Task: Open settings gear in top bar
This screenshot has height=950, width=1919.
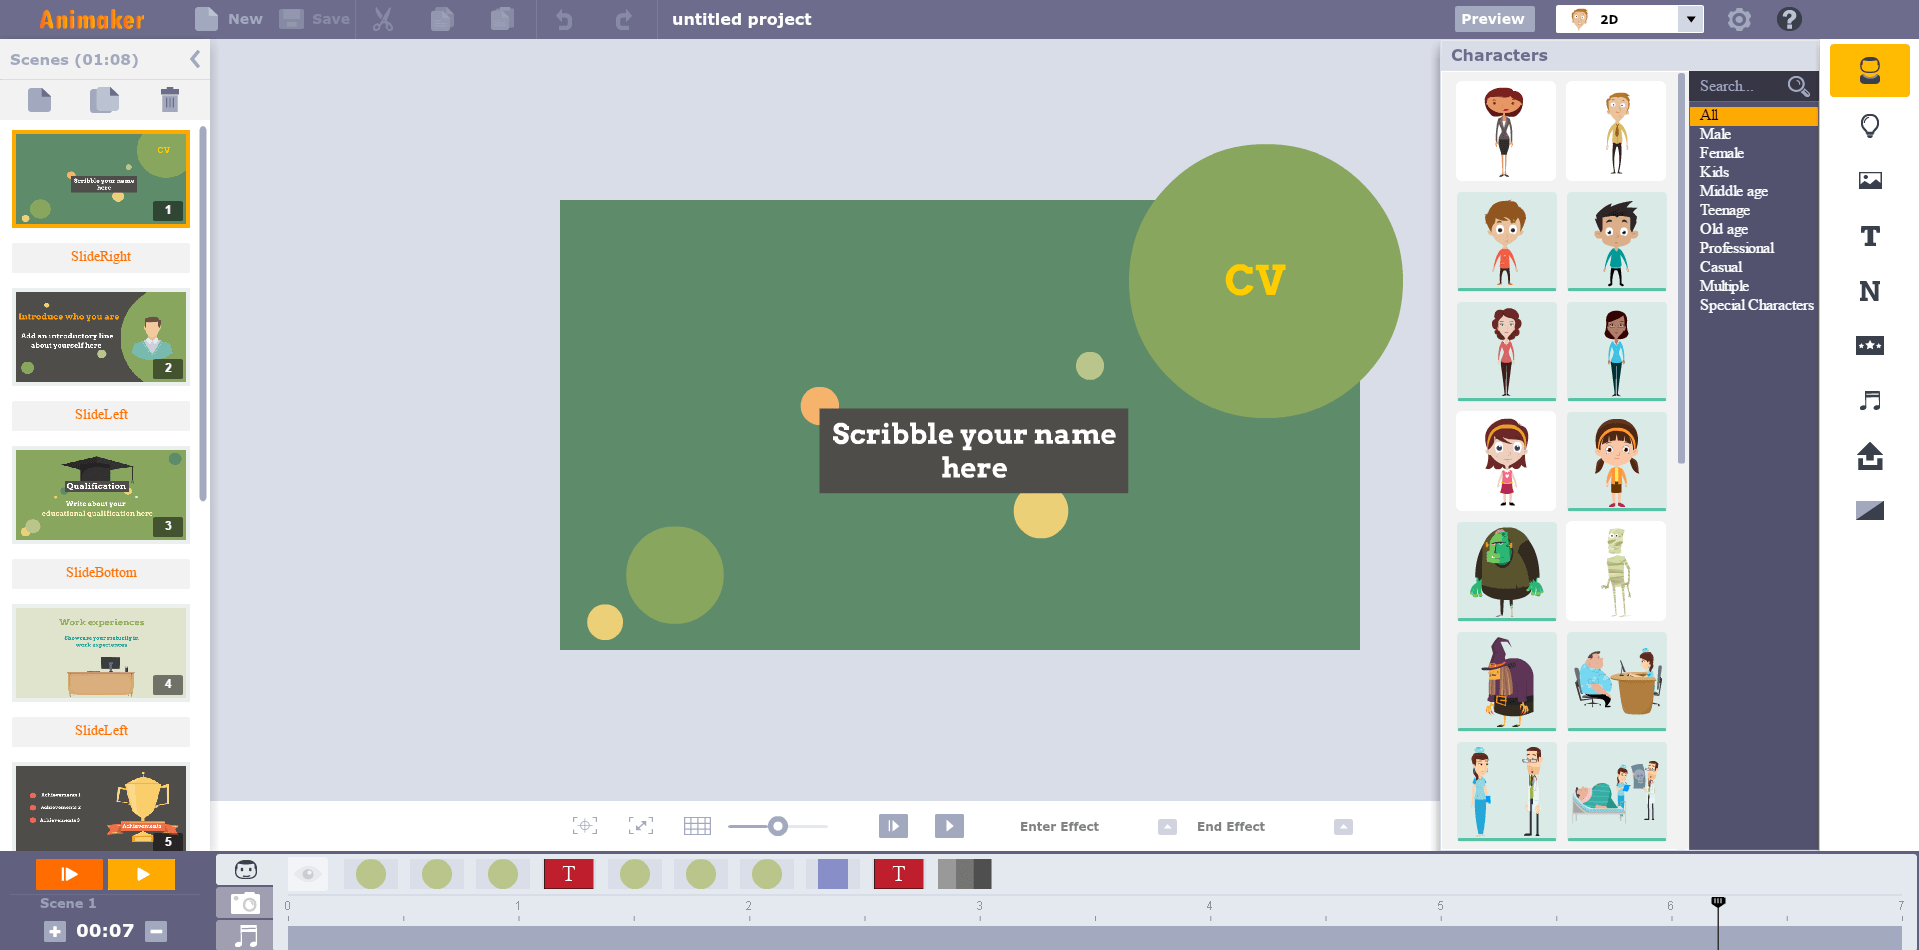Action: 1739,19
